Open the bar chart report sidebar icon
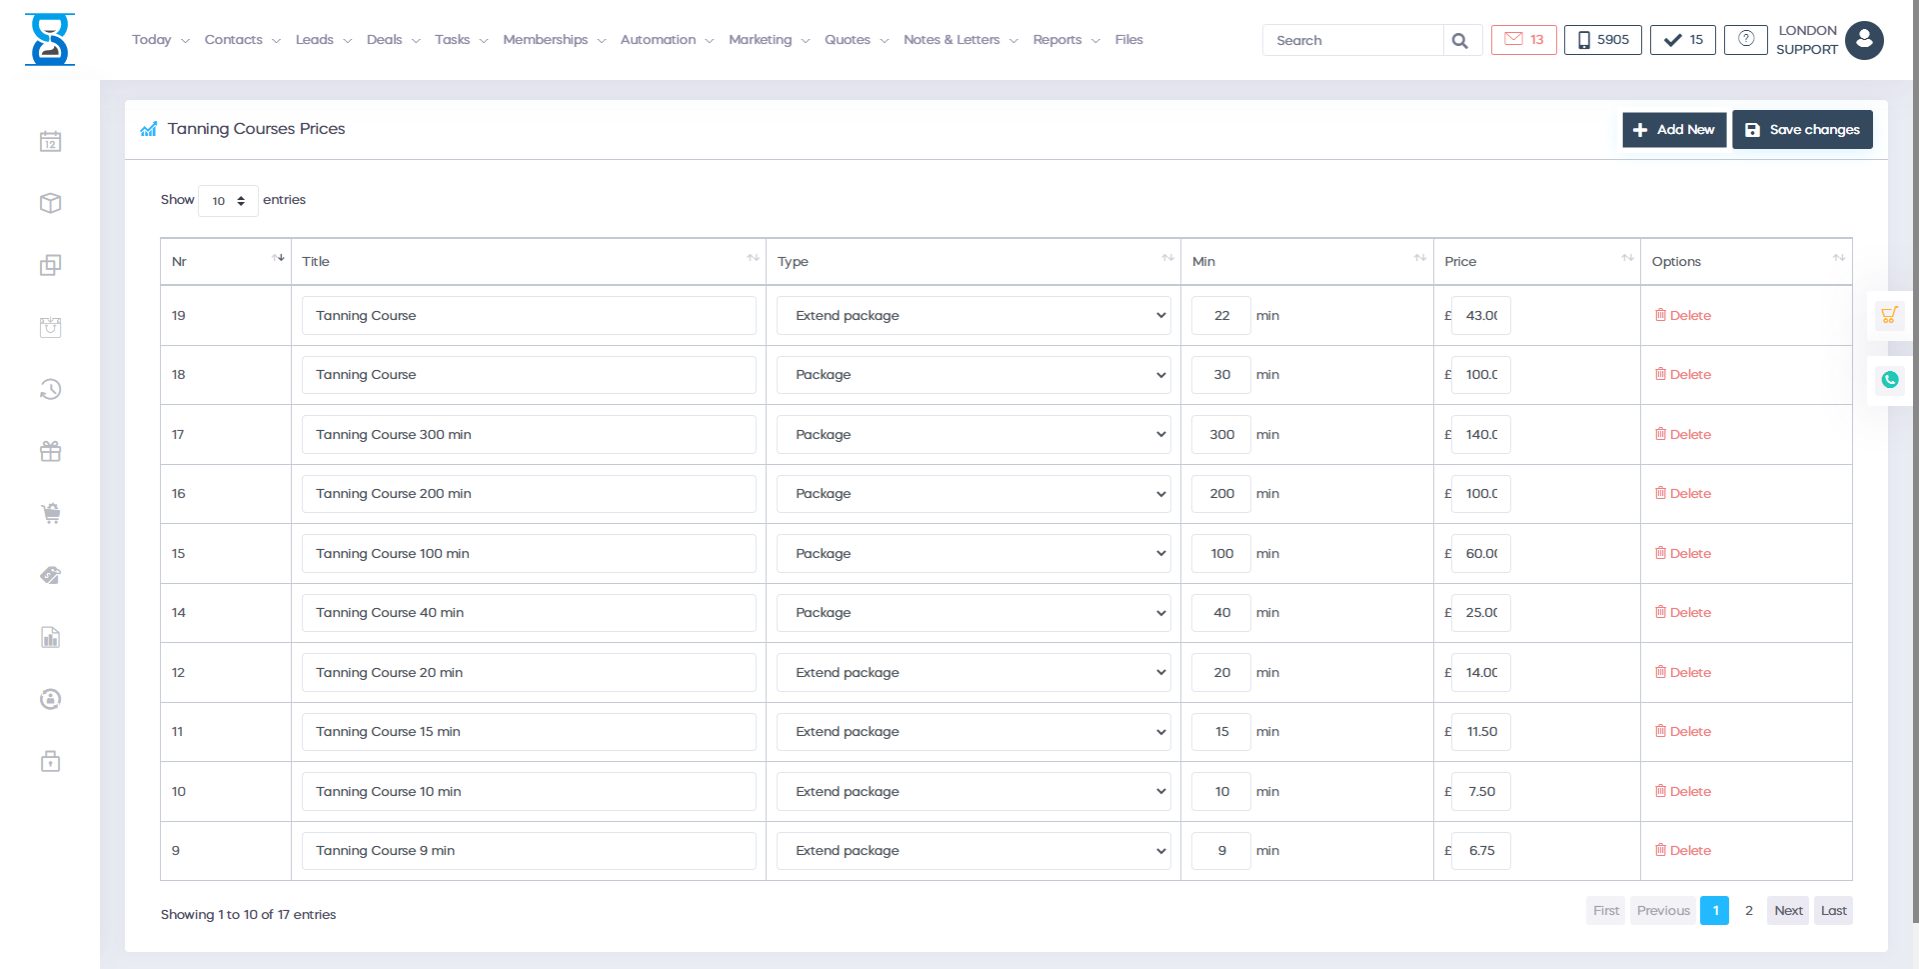1920x969 pixels. click(x=50, y=638)
